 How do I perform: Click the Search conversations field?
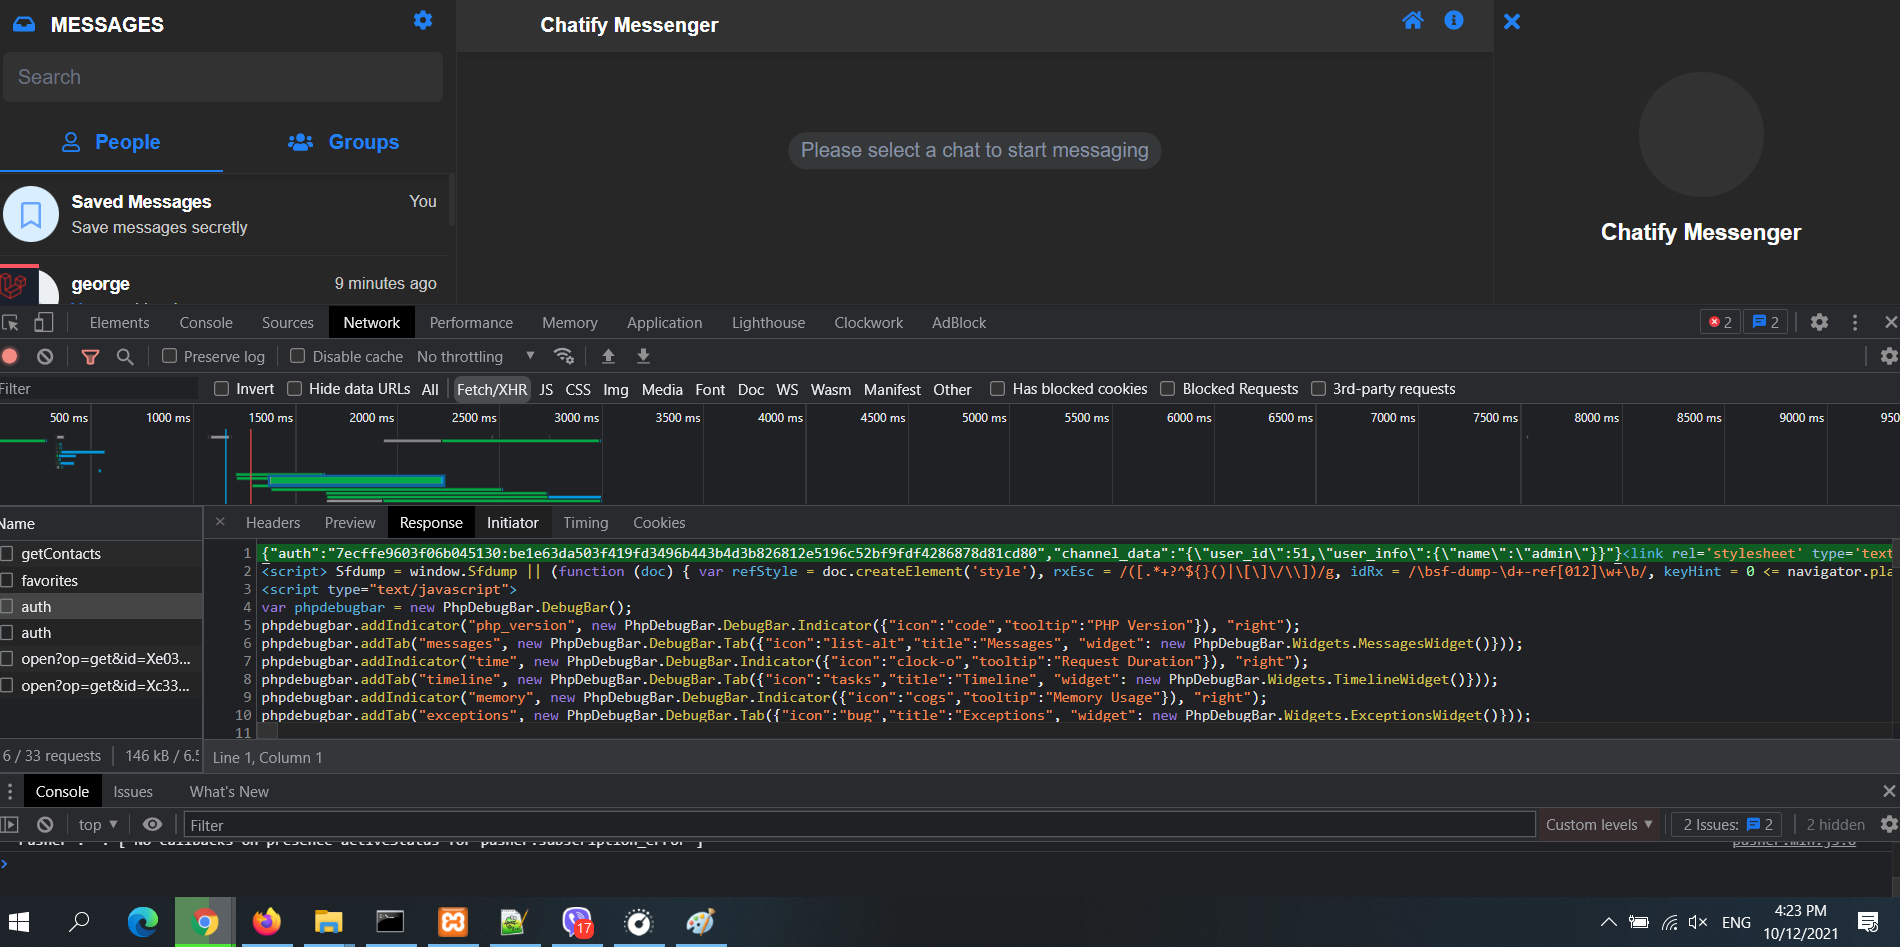pyautogui.click(x=222, y=77)
